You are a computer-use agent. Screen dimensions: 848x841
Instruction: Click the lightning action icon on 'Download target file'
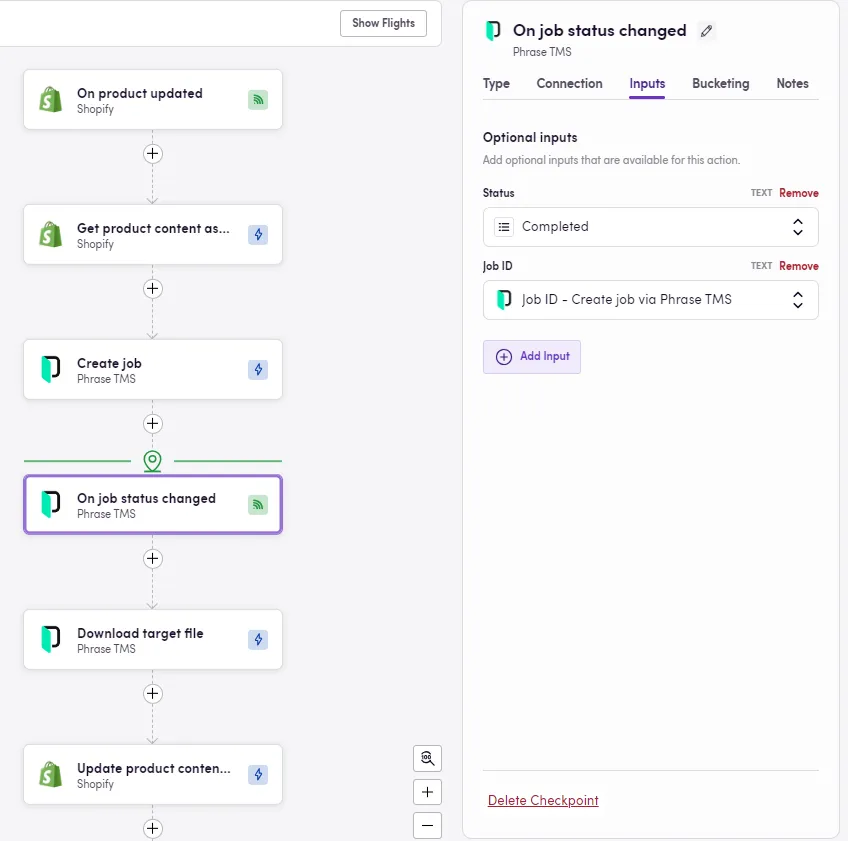point(258,639)
